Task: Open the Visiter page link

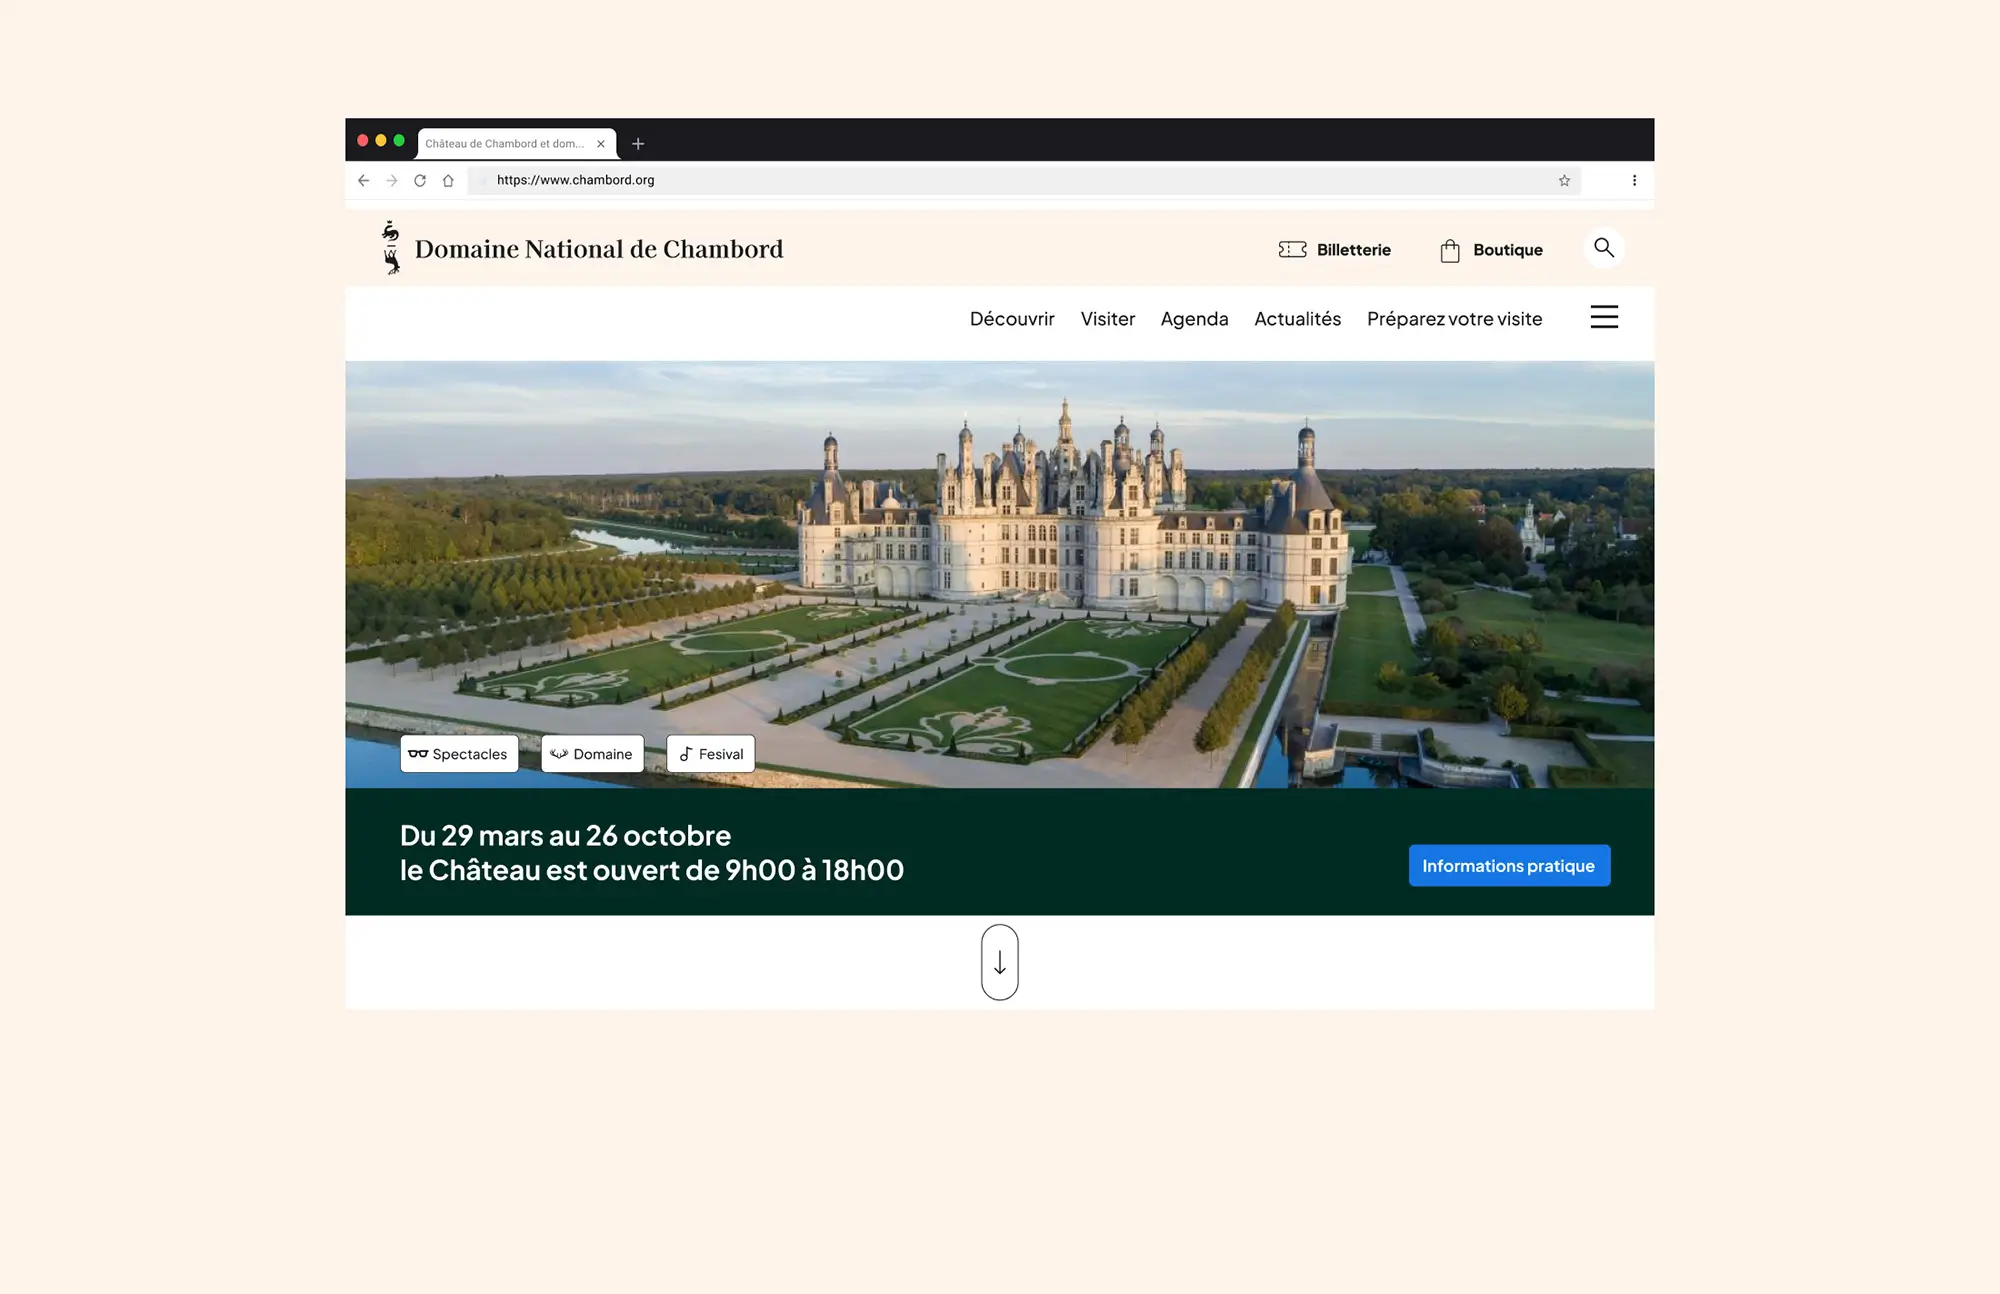Action: (x=1107, y=318)
